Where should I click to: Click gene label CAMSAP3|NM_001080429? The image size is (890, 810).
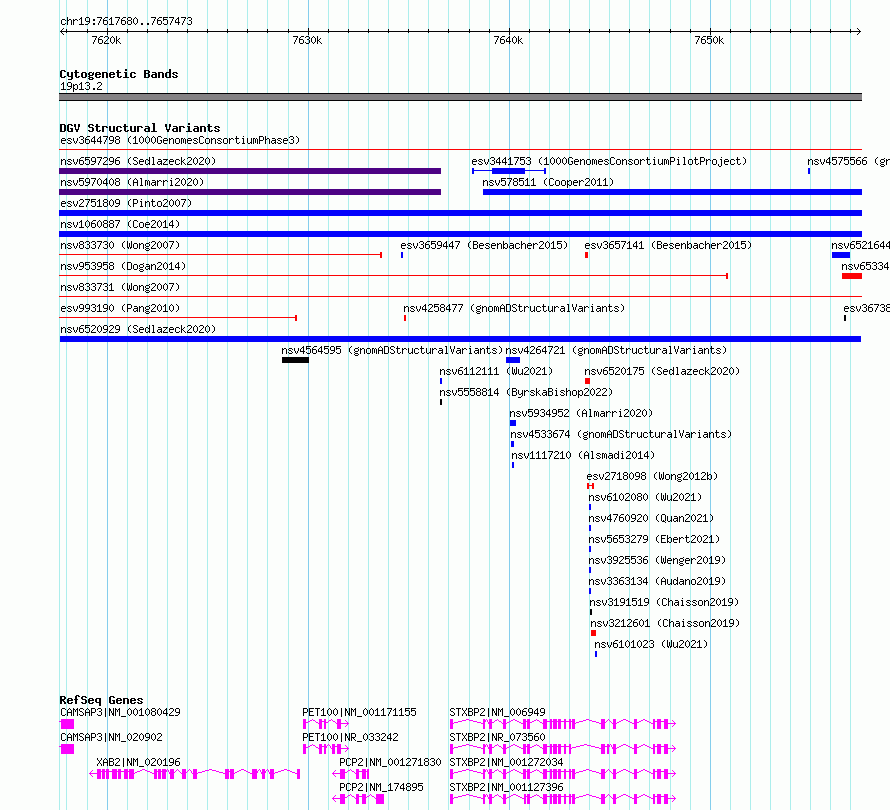[120, 712]
